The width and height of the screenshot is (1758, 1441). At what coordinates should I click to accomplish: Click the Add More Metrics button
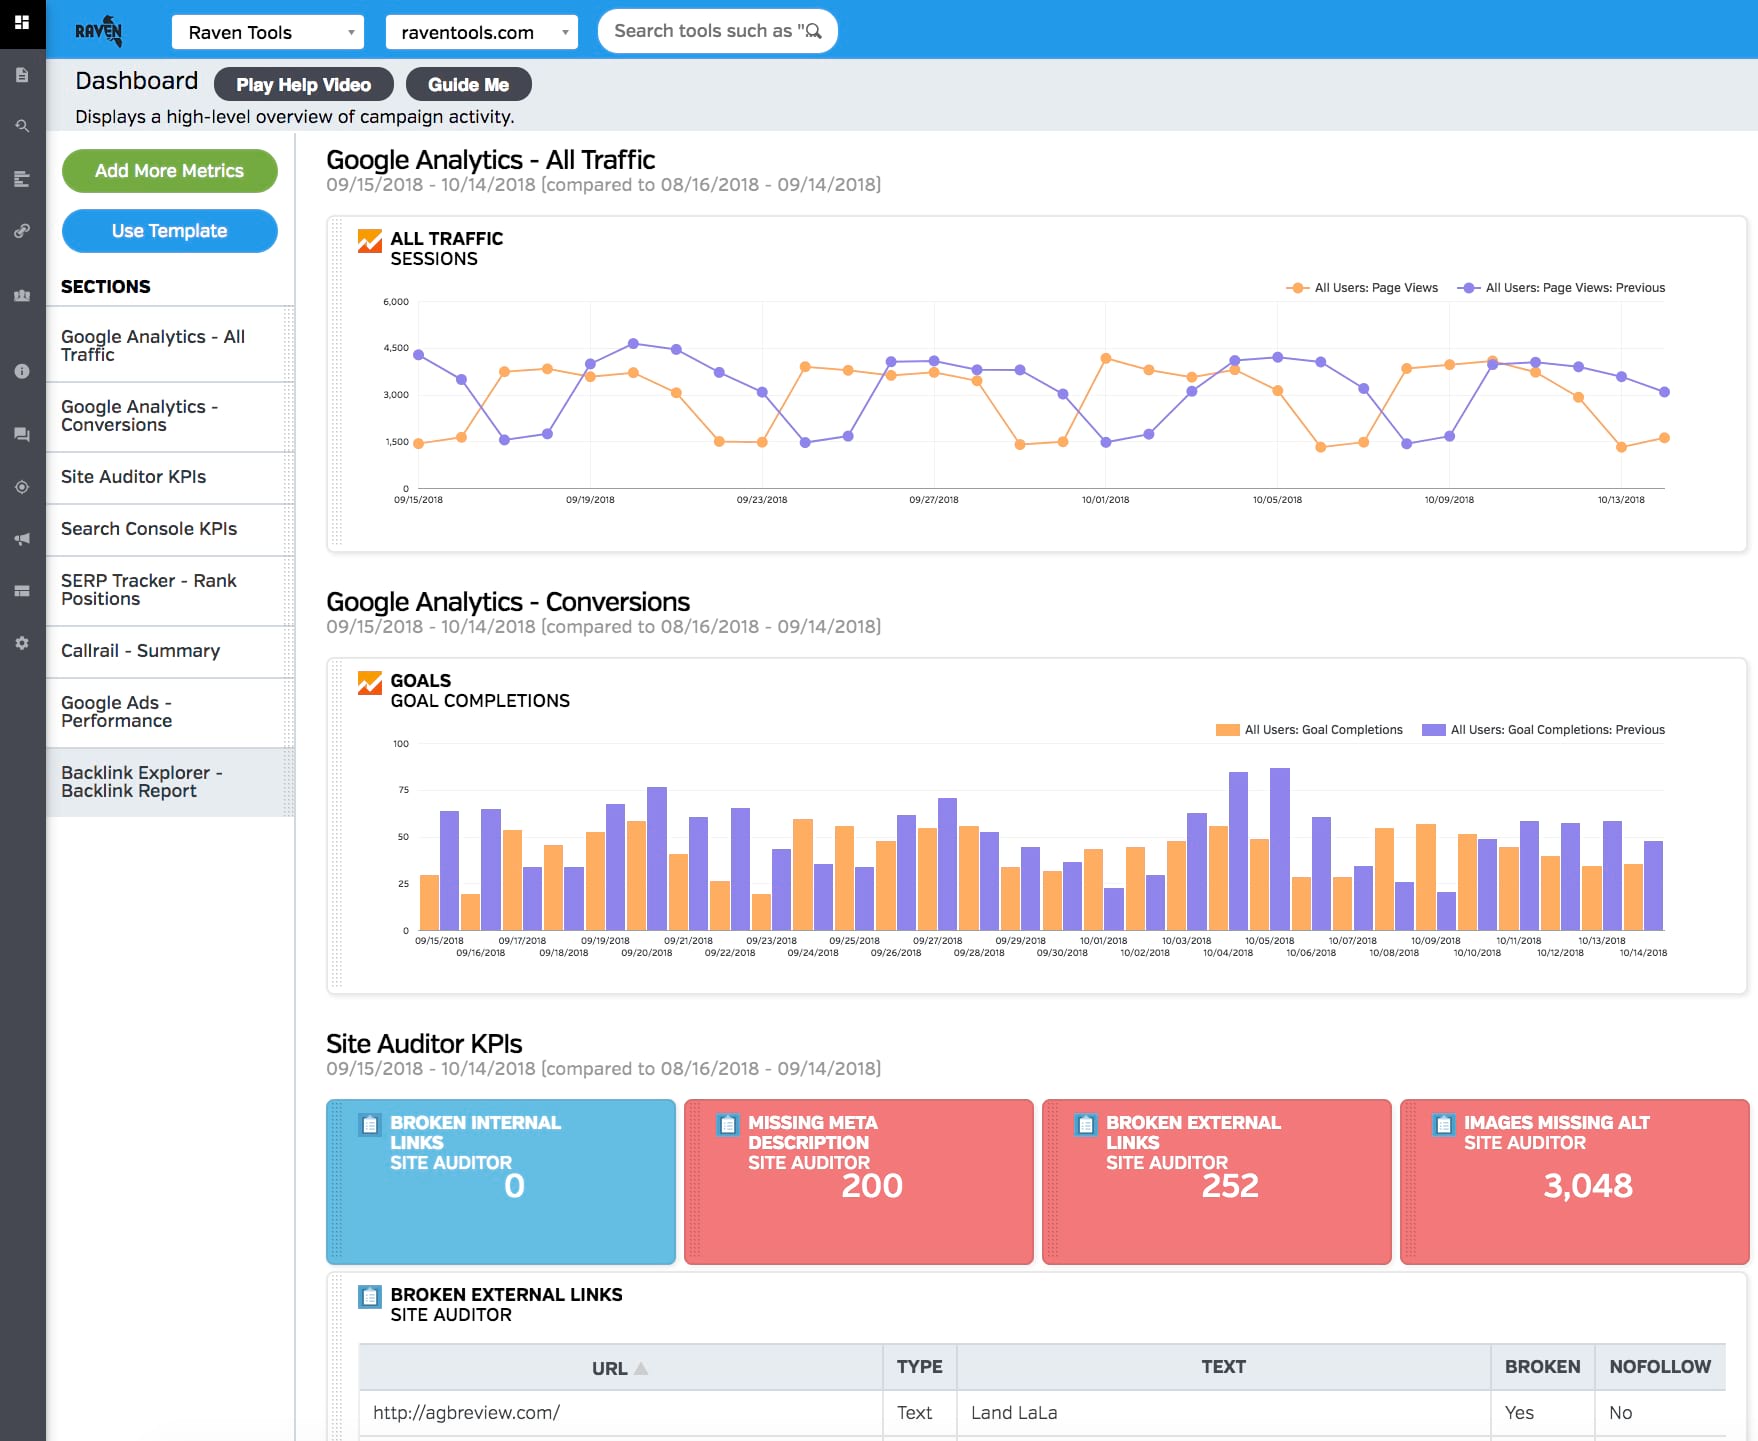(169, 170)
